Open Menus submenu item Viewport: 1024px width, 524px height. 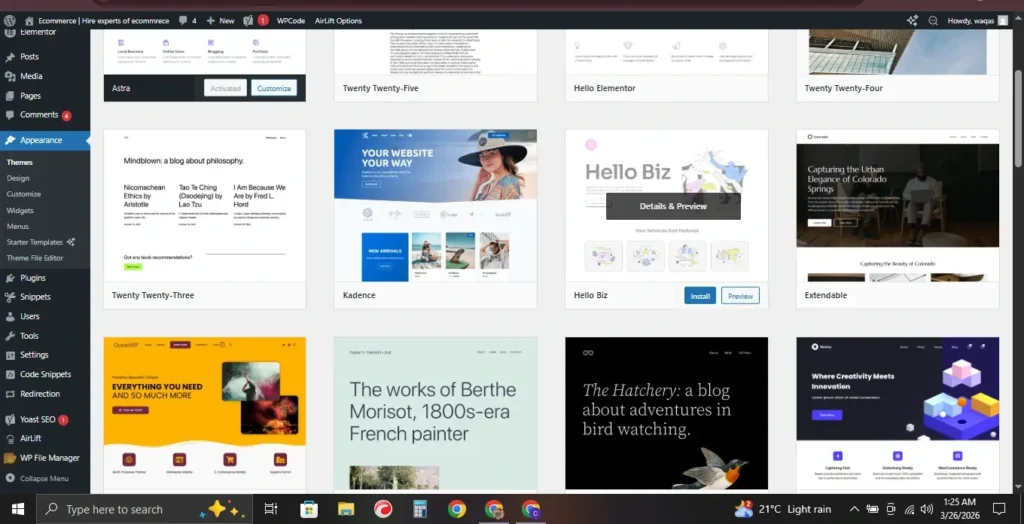click(18, 226)
